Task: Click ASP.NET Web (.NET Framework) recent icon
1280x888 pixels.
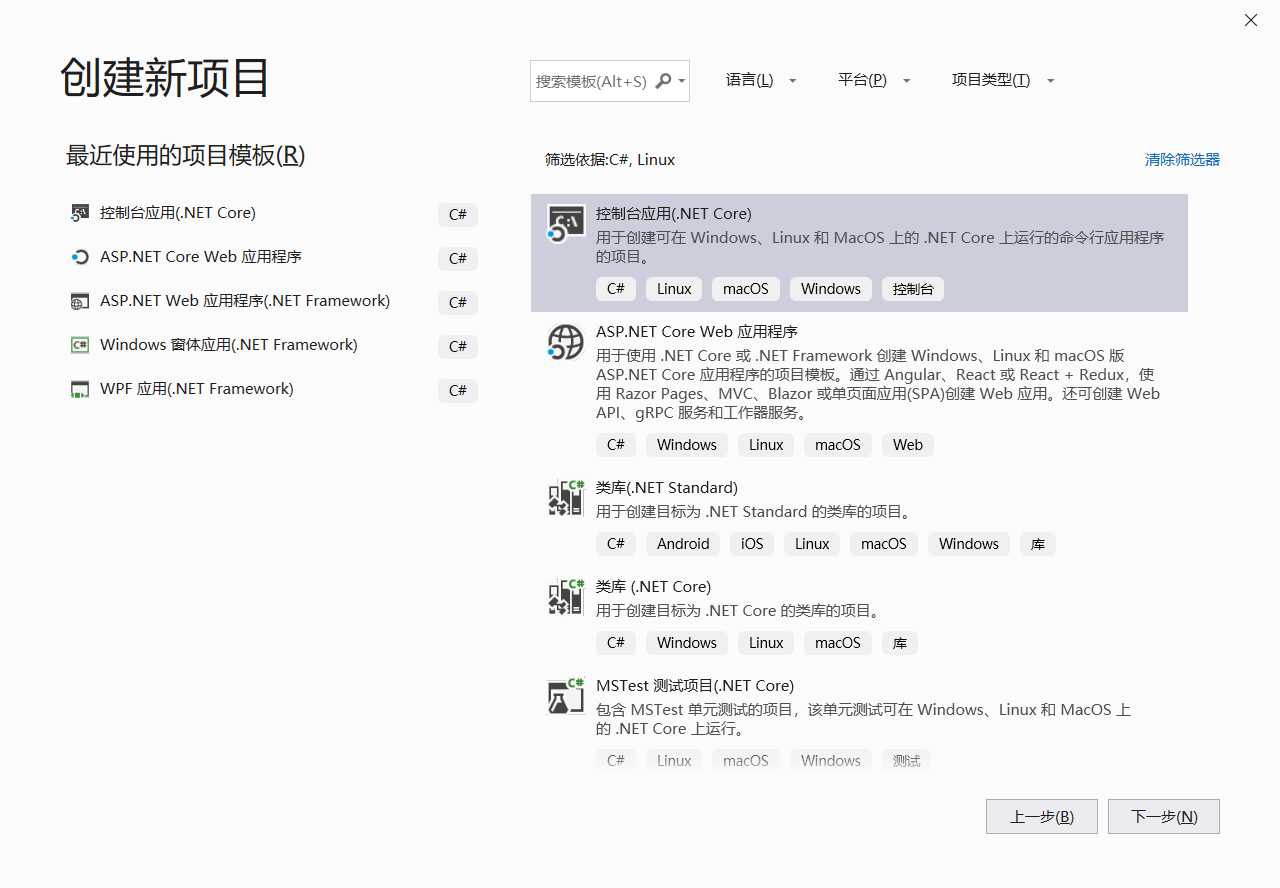Action: (x=80, y=301)
